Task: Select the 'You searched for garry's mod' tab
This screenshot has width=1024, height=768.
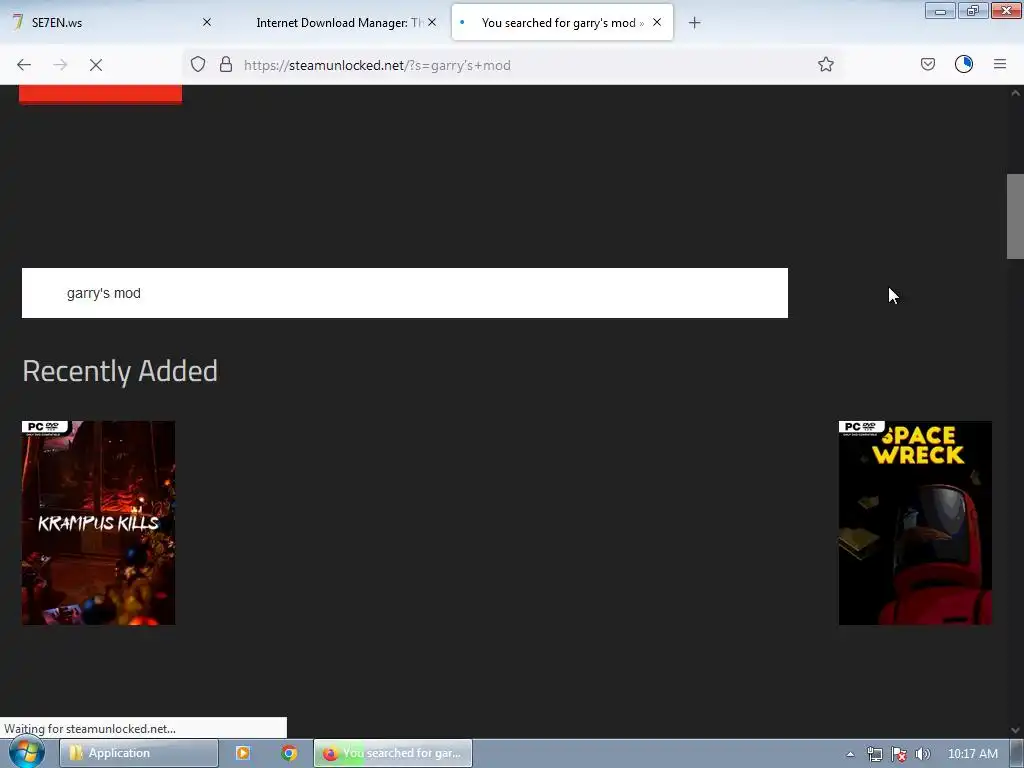Action: tap(562, 23)
